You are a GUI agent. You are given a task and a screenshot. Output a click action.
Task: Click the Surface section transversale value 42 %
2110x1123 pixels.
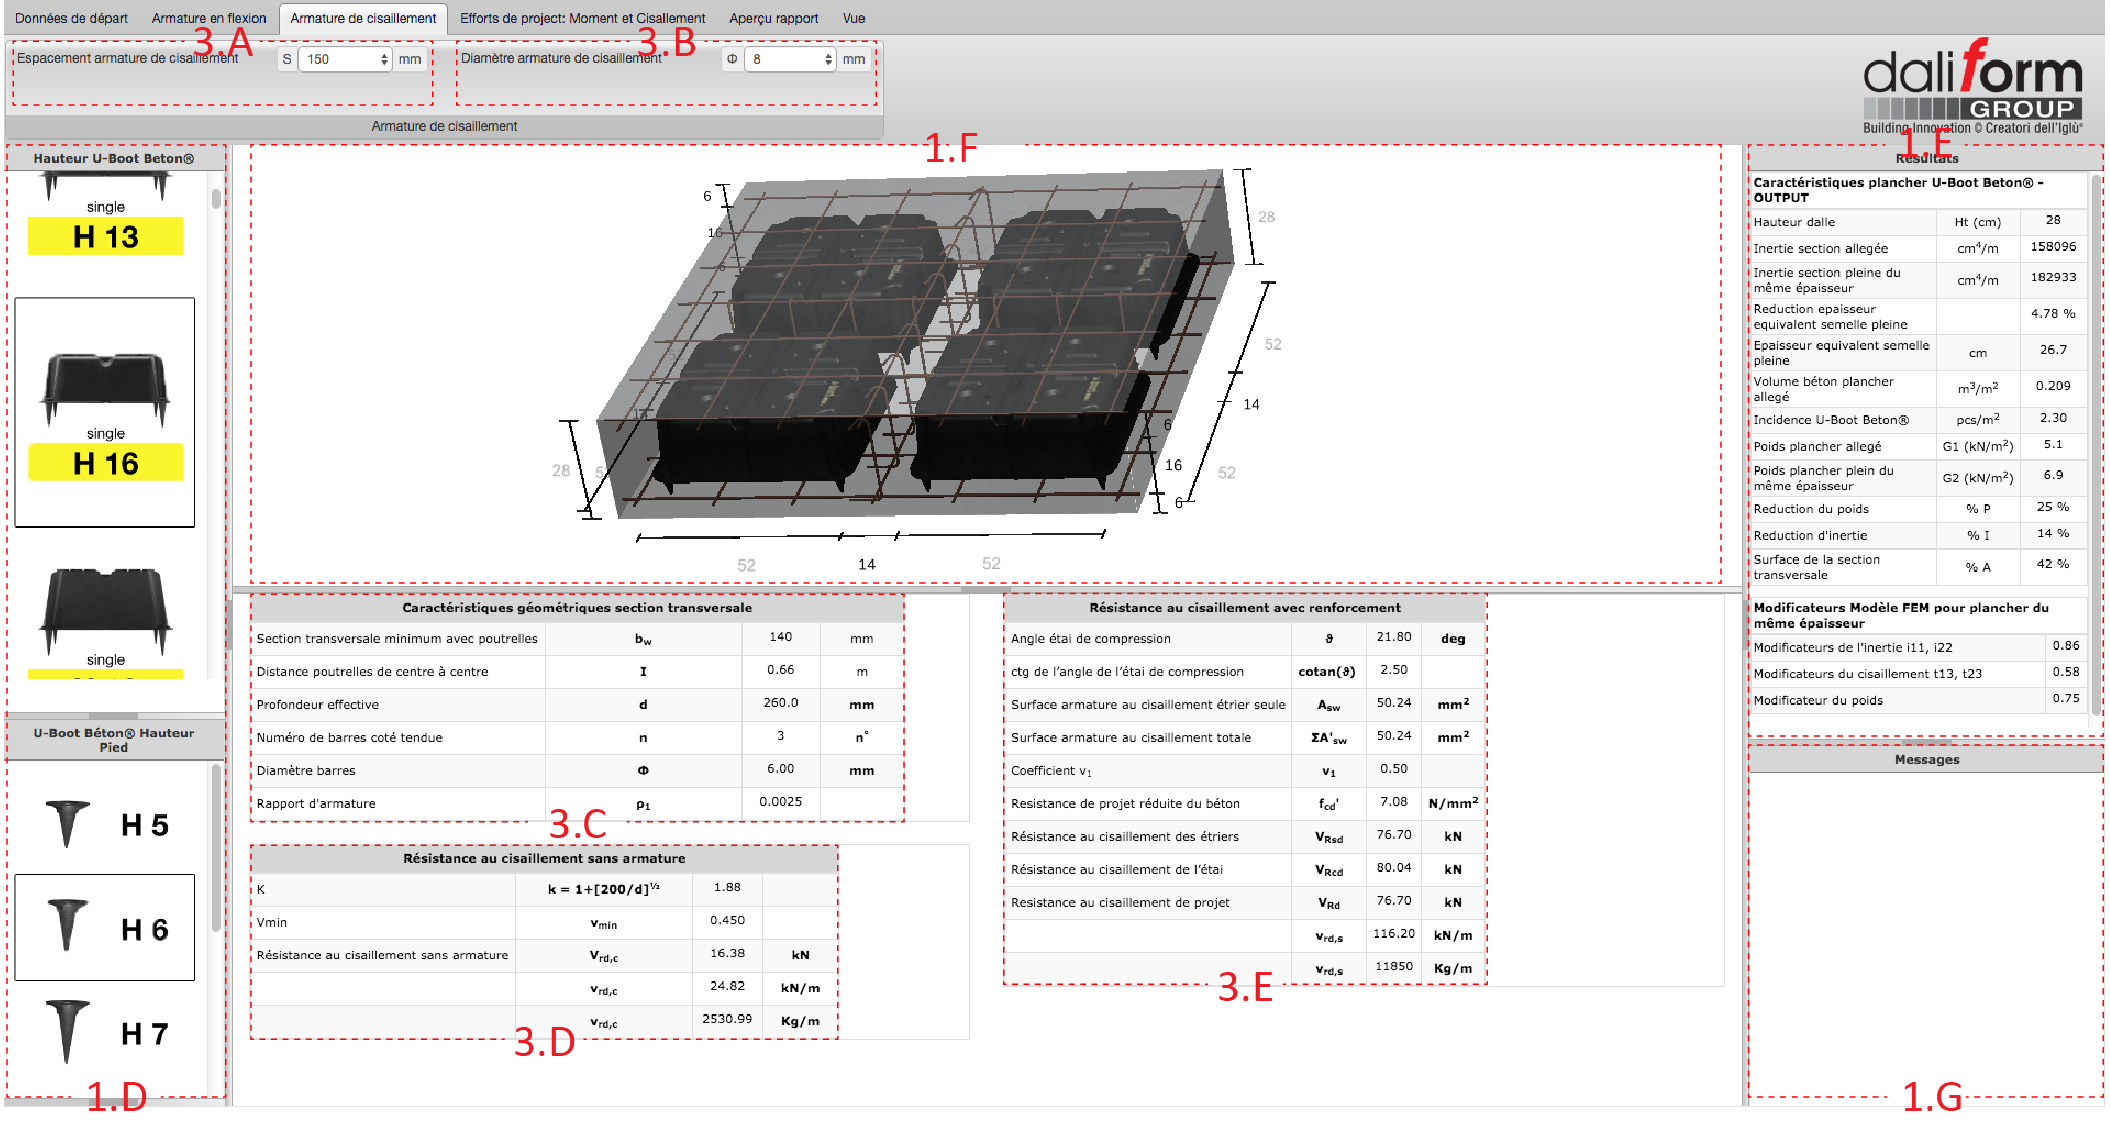(x=2052, y=564)
